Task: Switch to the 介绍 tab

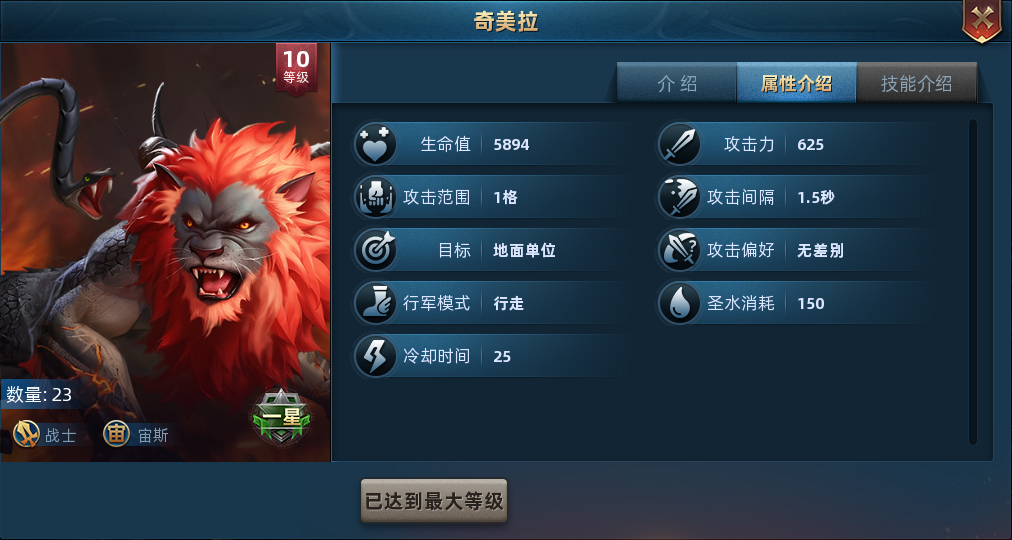Action: [x=676, y=83]
